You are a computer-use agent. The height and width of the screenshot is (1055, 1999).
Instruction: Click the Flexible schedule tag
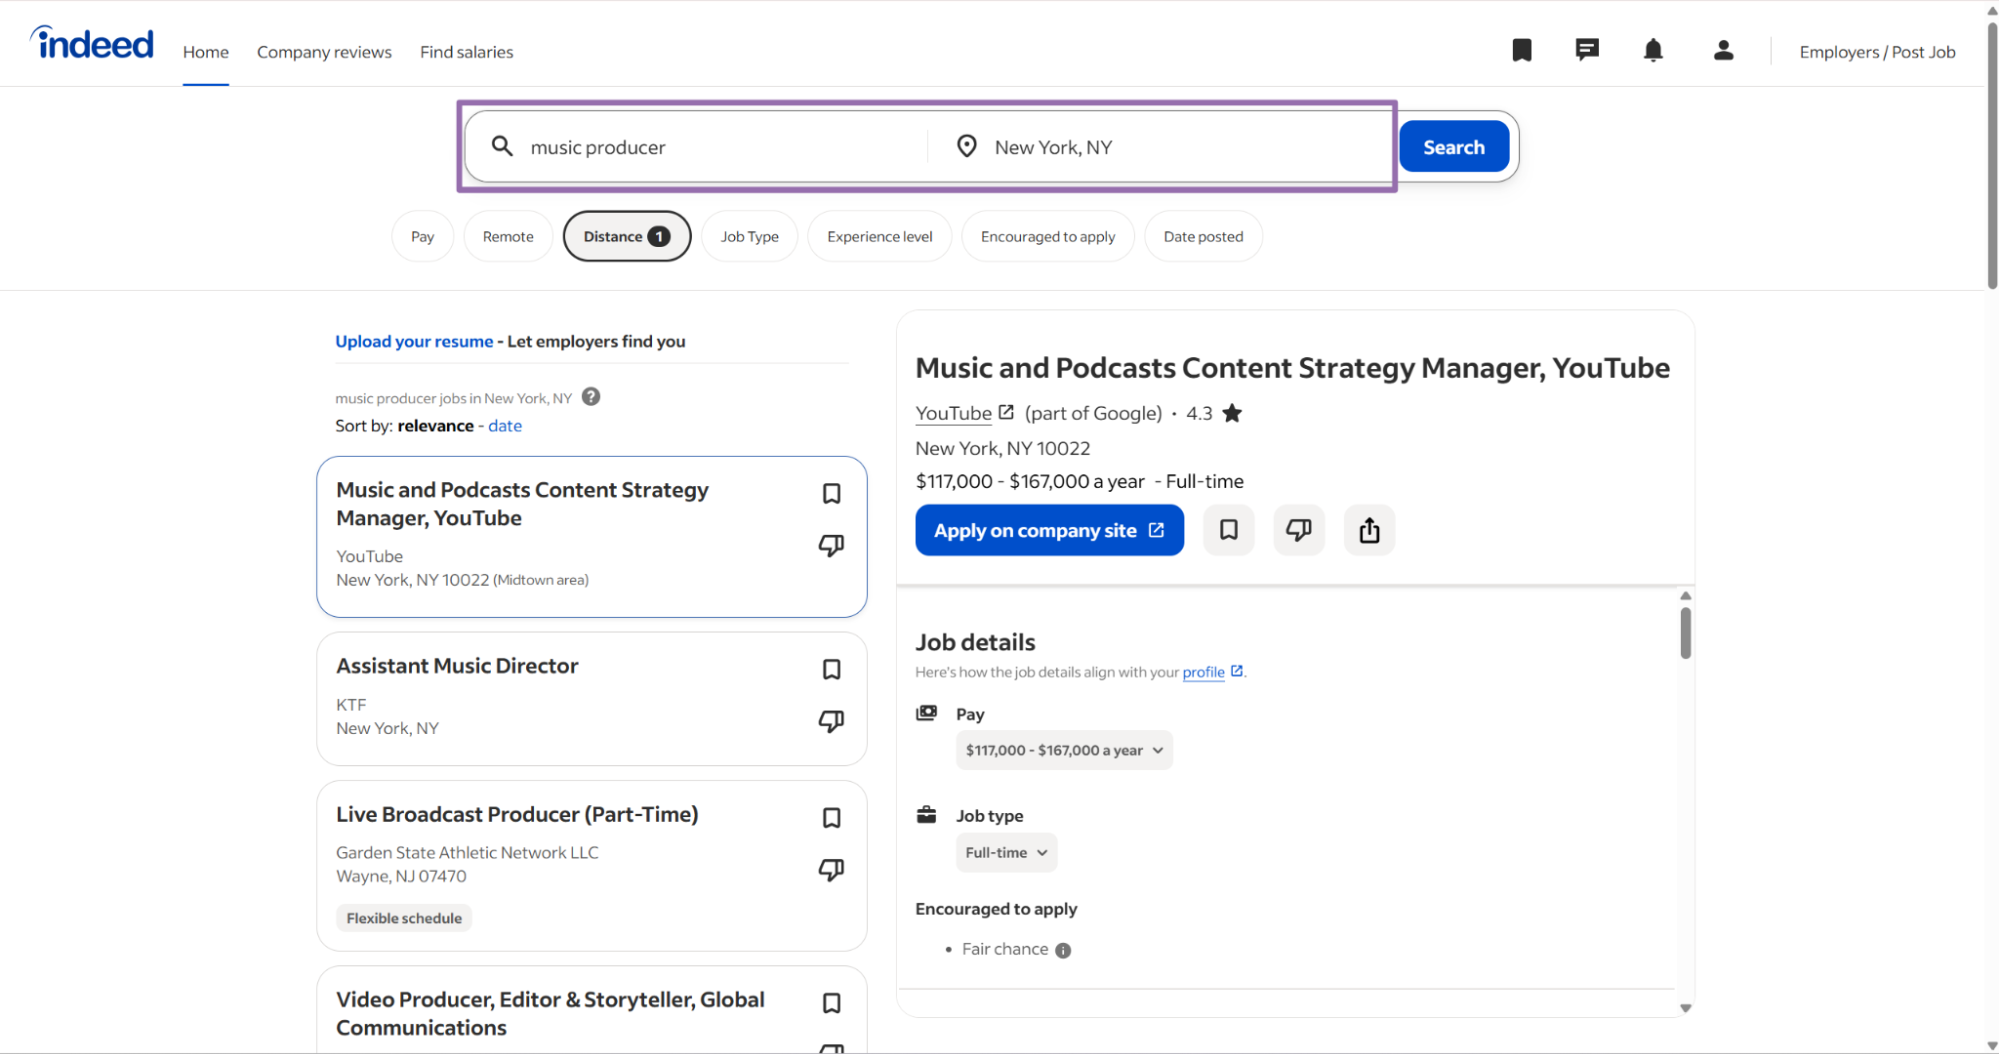pos(404,918)
